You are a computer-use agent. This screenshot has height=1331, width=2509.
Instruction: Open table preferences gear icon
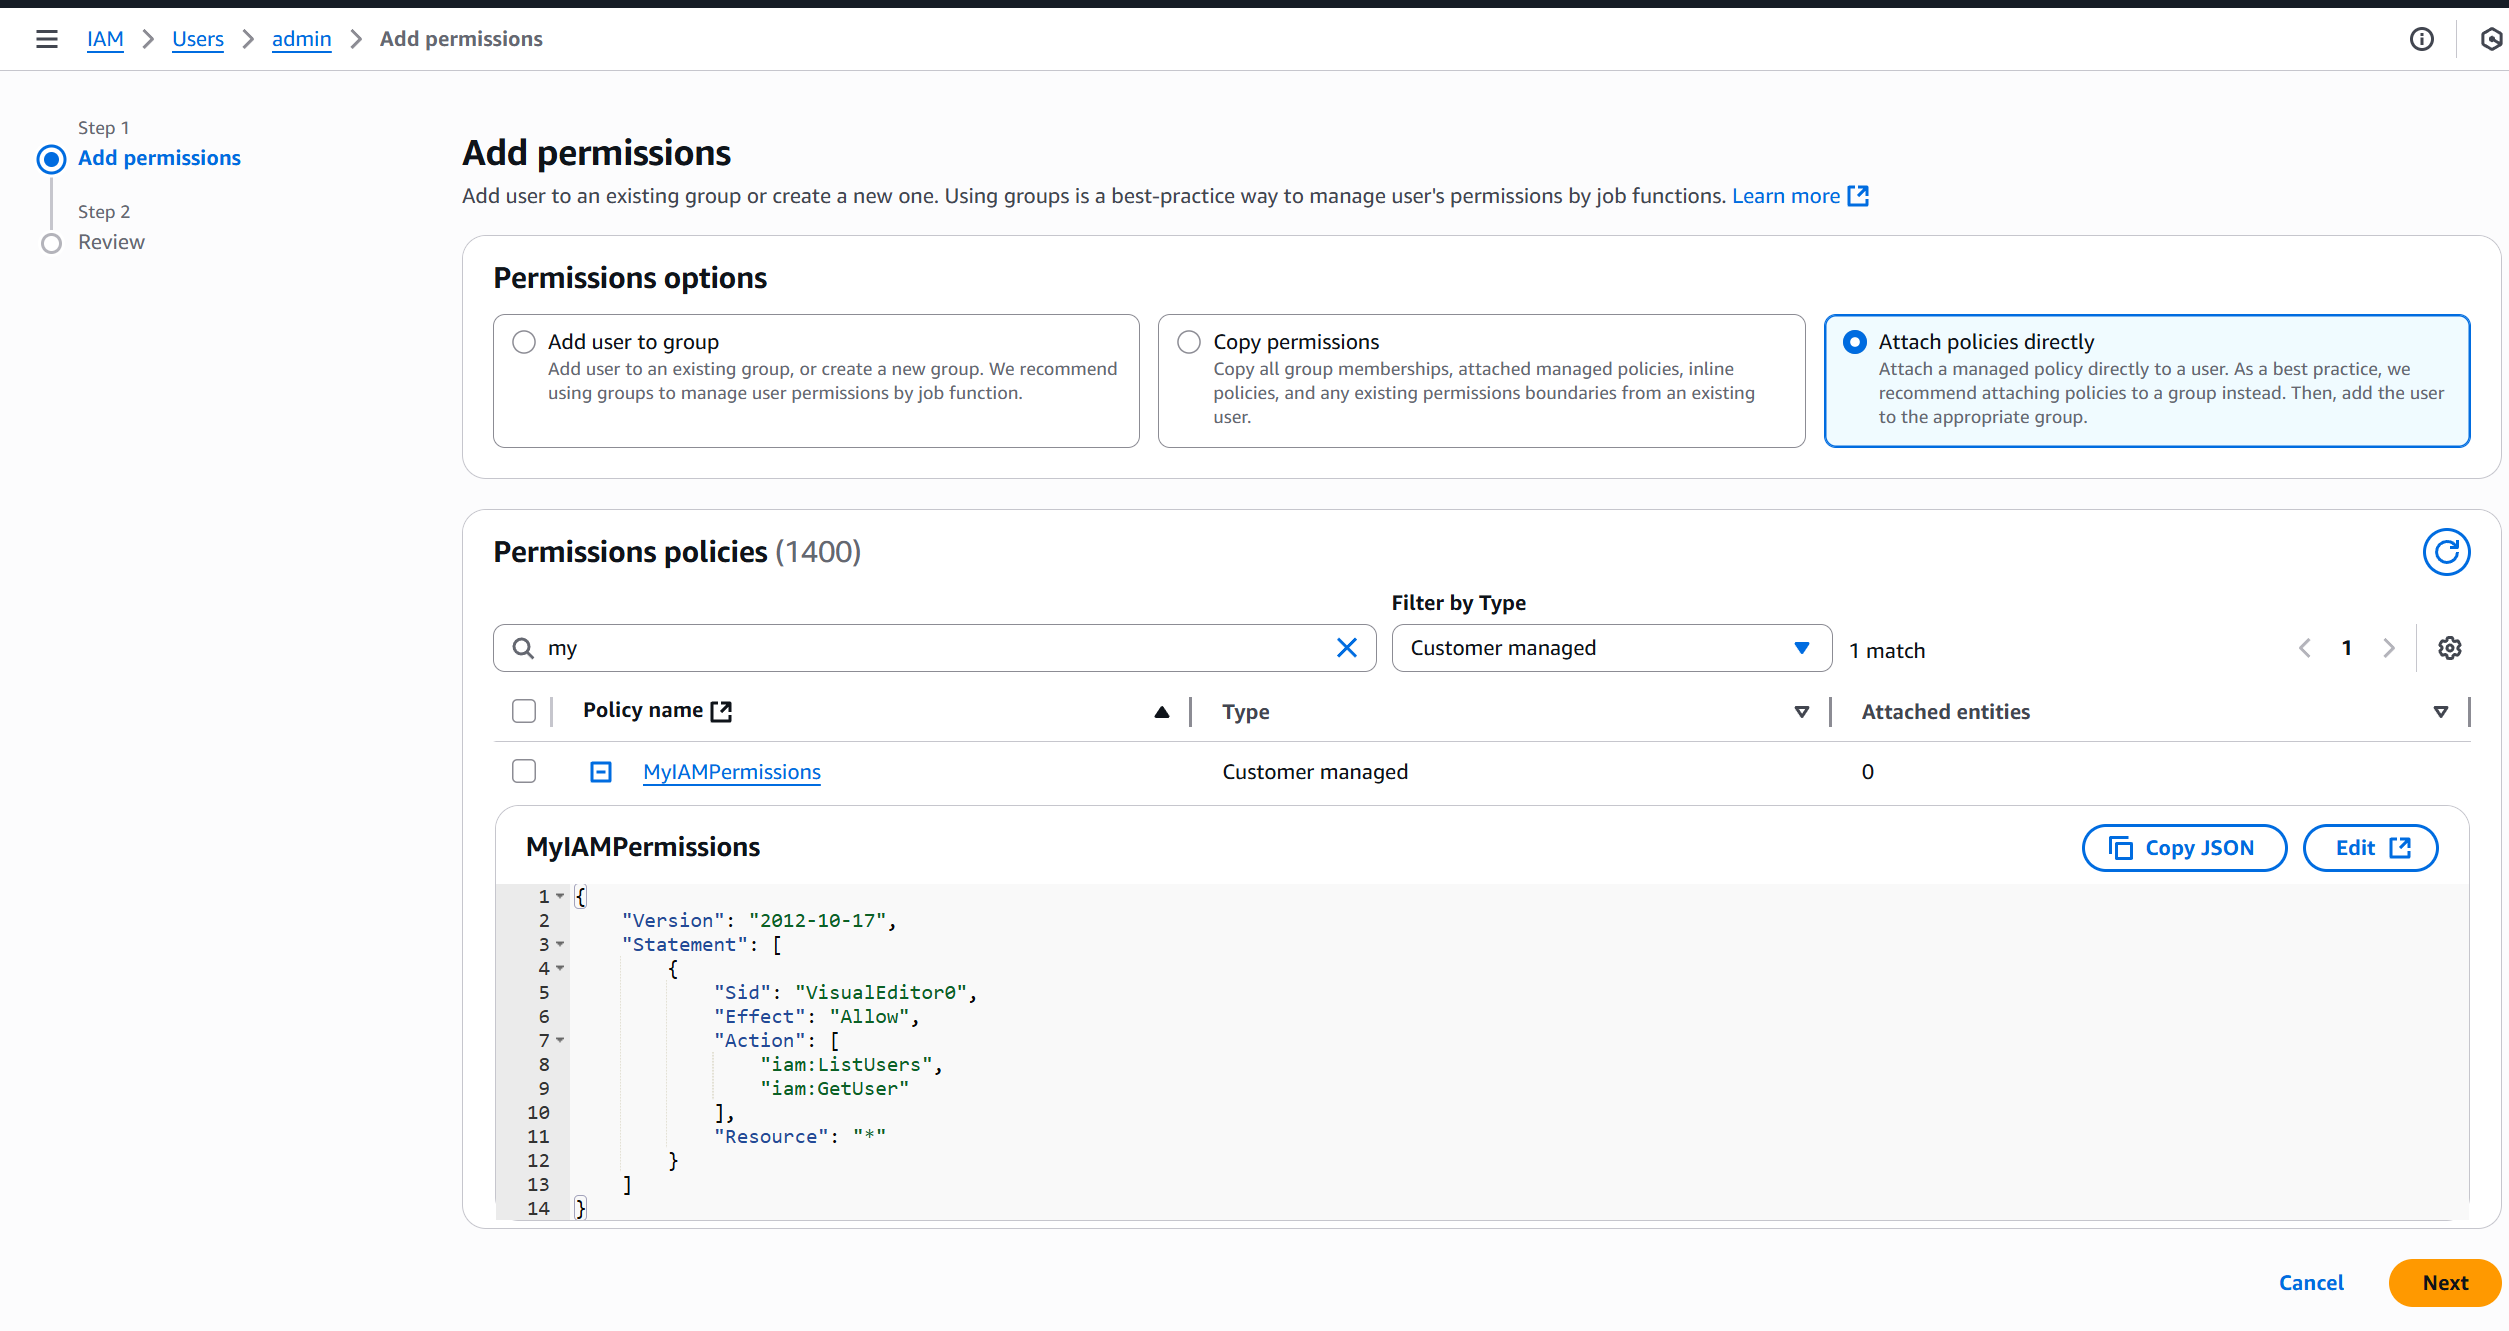point(2449,648)
